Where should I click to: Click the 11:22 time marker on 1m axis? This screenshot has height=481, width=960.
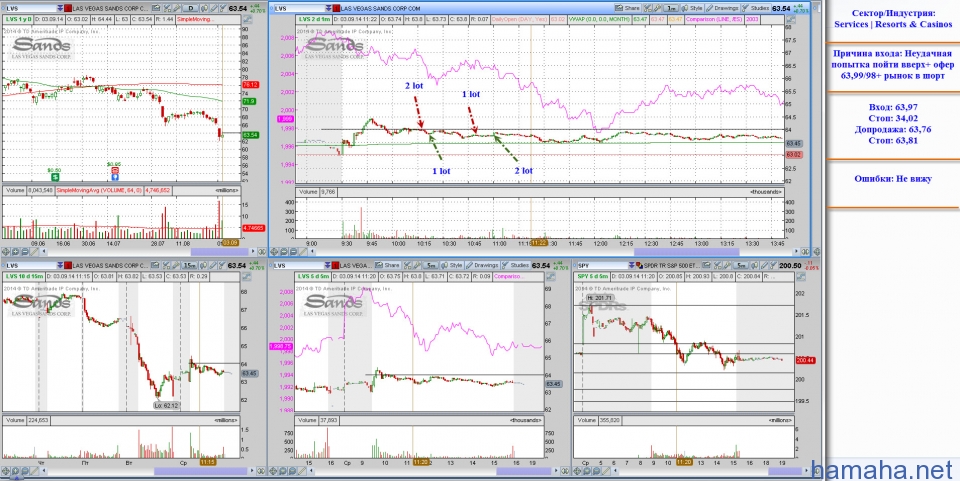pos(538,243)
